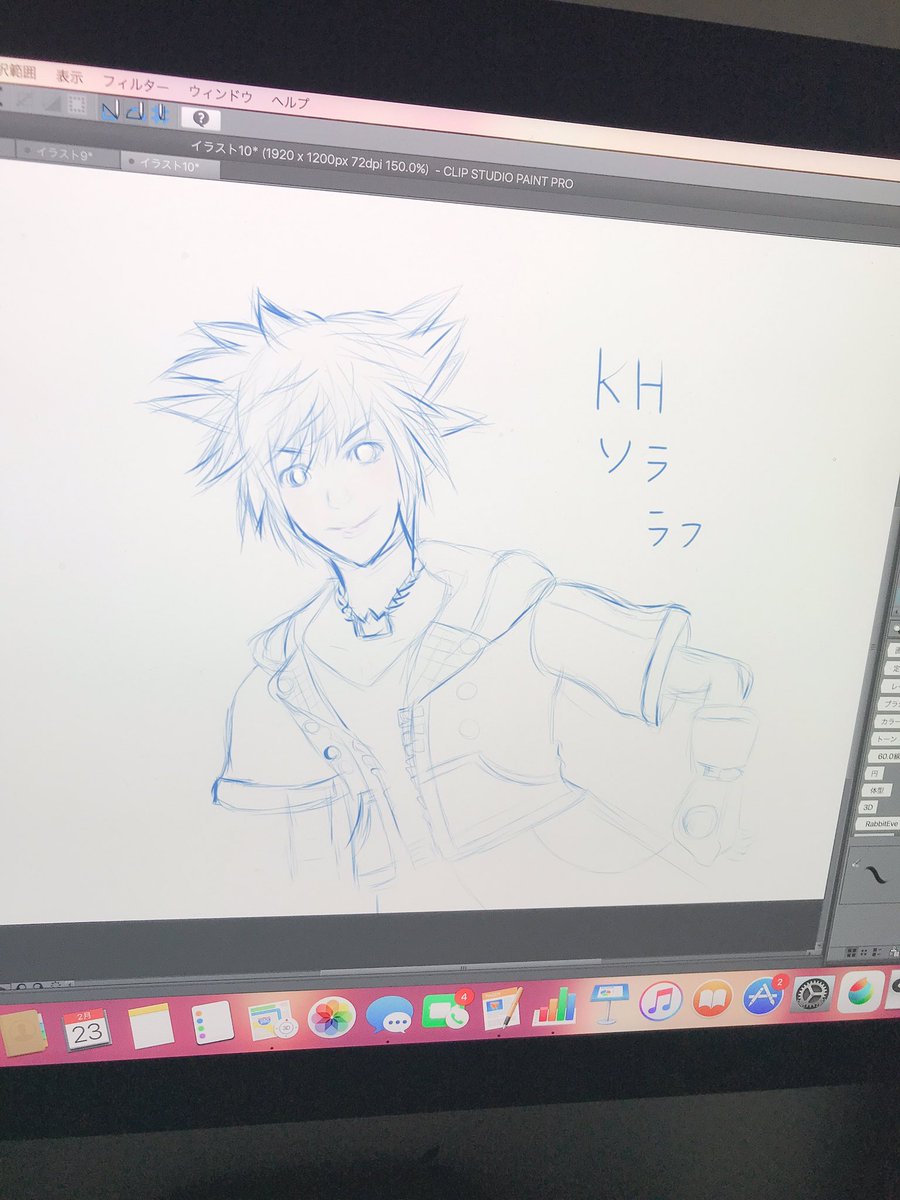Open FaceTime with the 4 badge
Viewport: 900px width, 1200px height.
coord(446,1011)
